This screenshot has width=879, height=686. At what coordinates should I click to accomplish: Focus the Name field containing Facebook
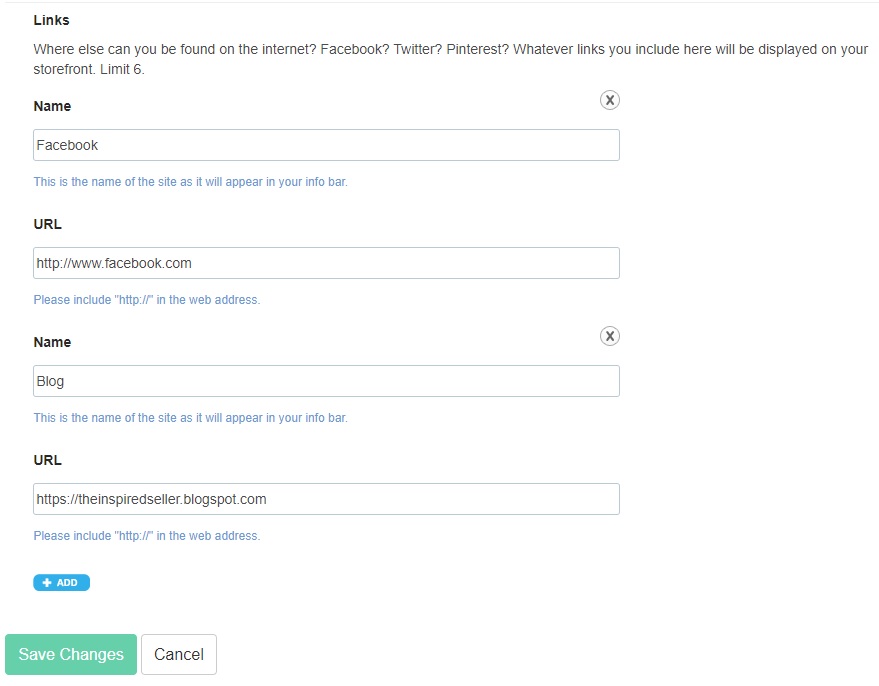326,145
